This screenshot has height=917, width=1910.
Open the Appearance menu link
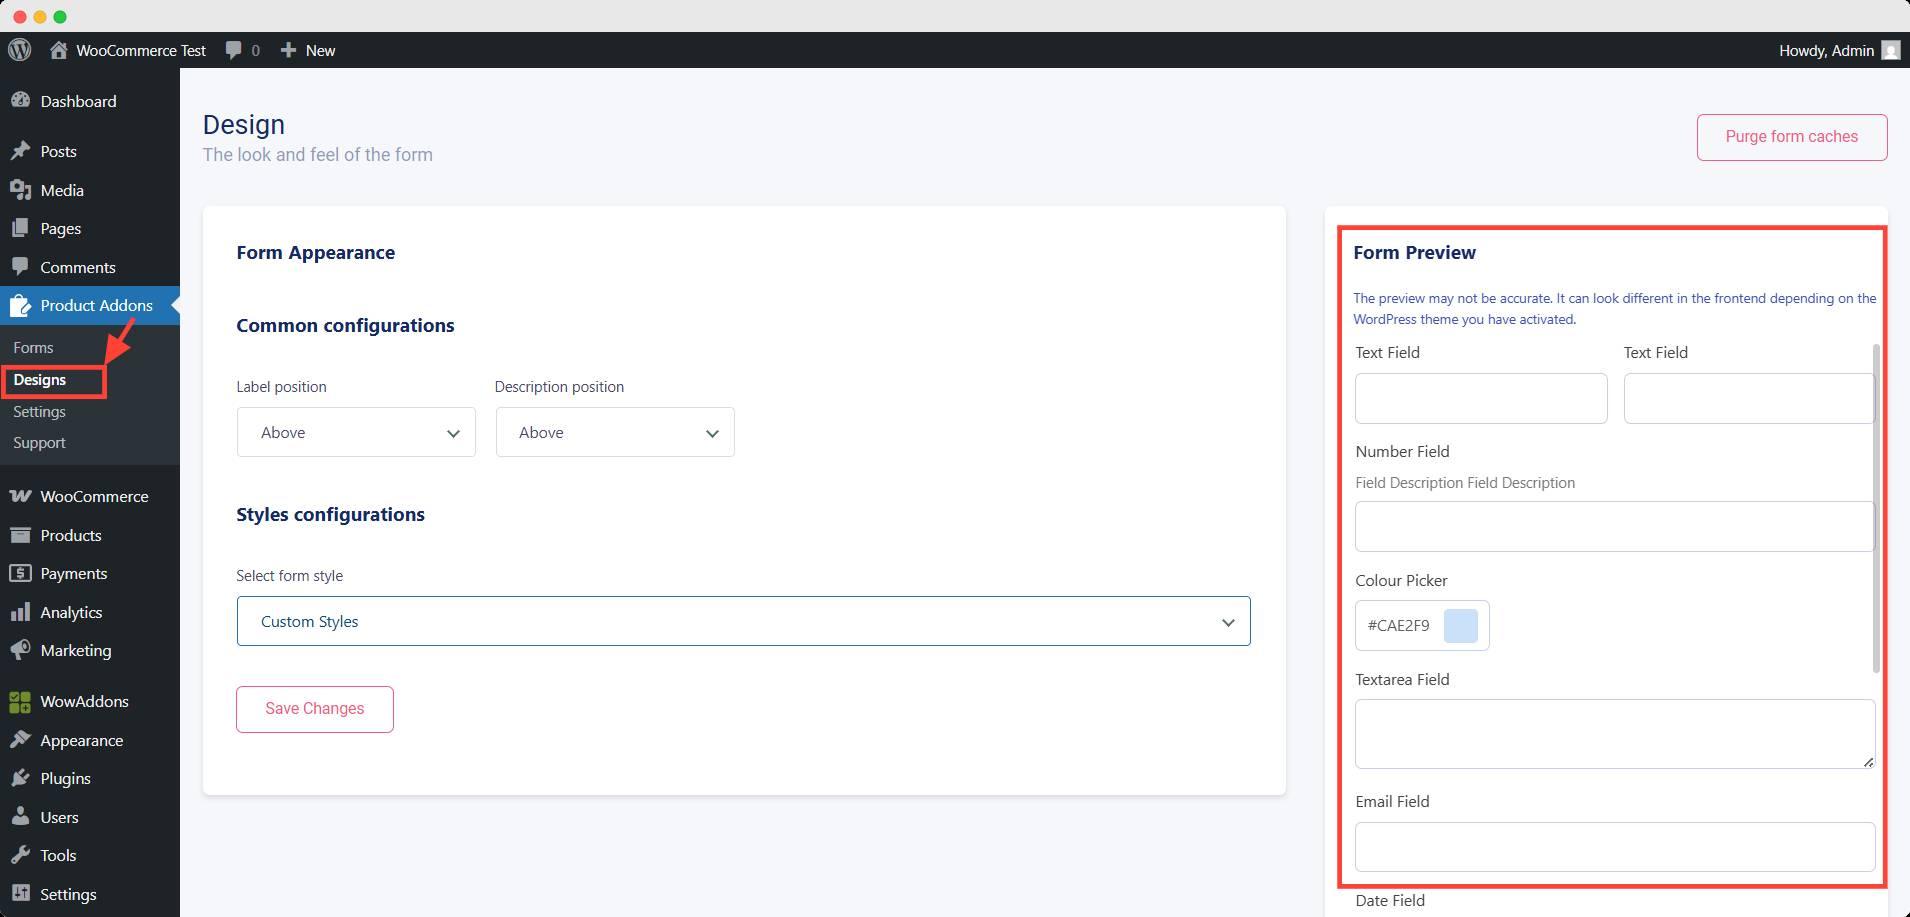coord(82,740)
